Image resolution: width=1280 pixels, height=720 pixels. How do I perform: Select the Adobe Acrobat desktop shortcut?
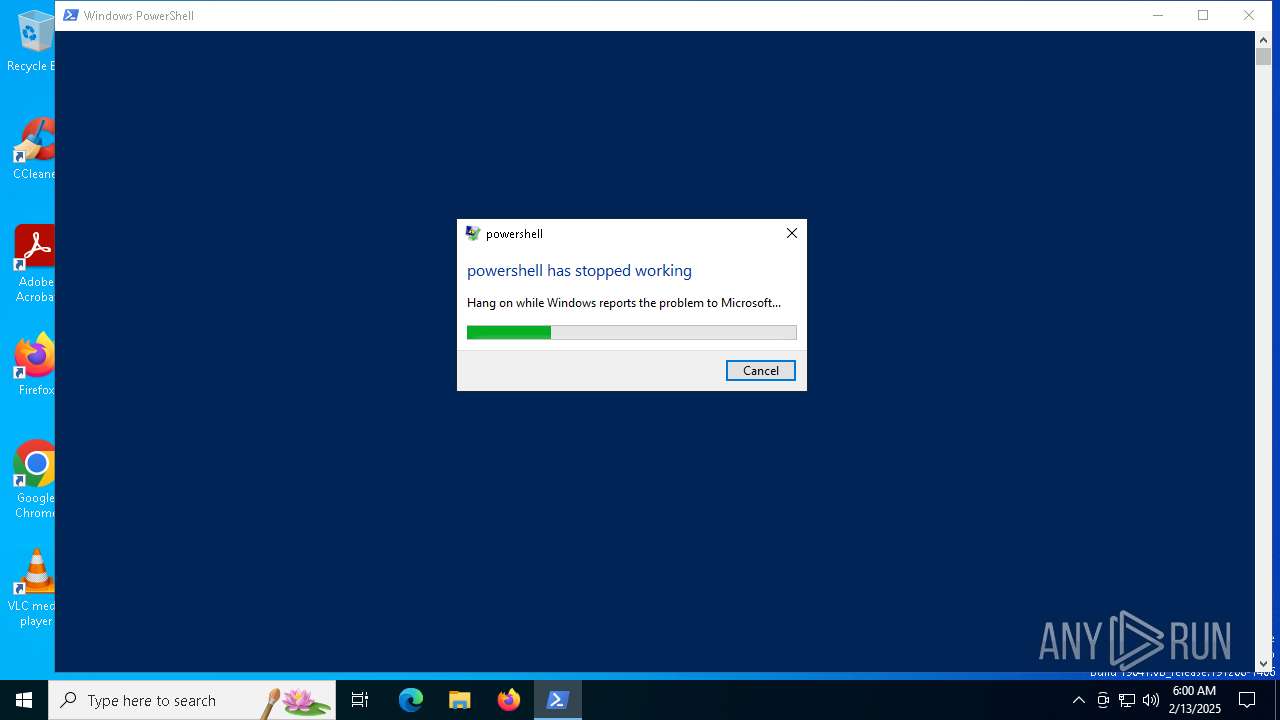[x=32, y=264]
